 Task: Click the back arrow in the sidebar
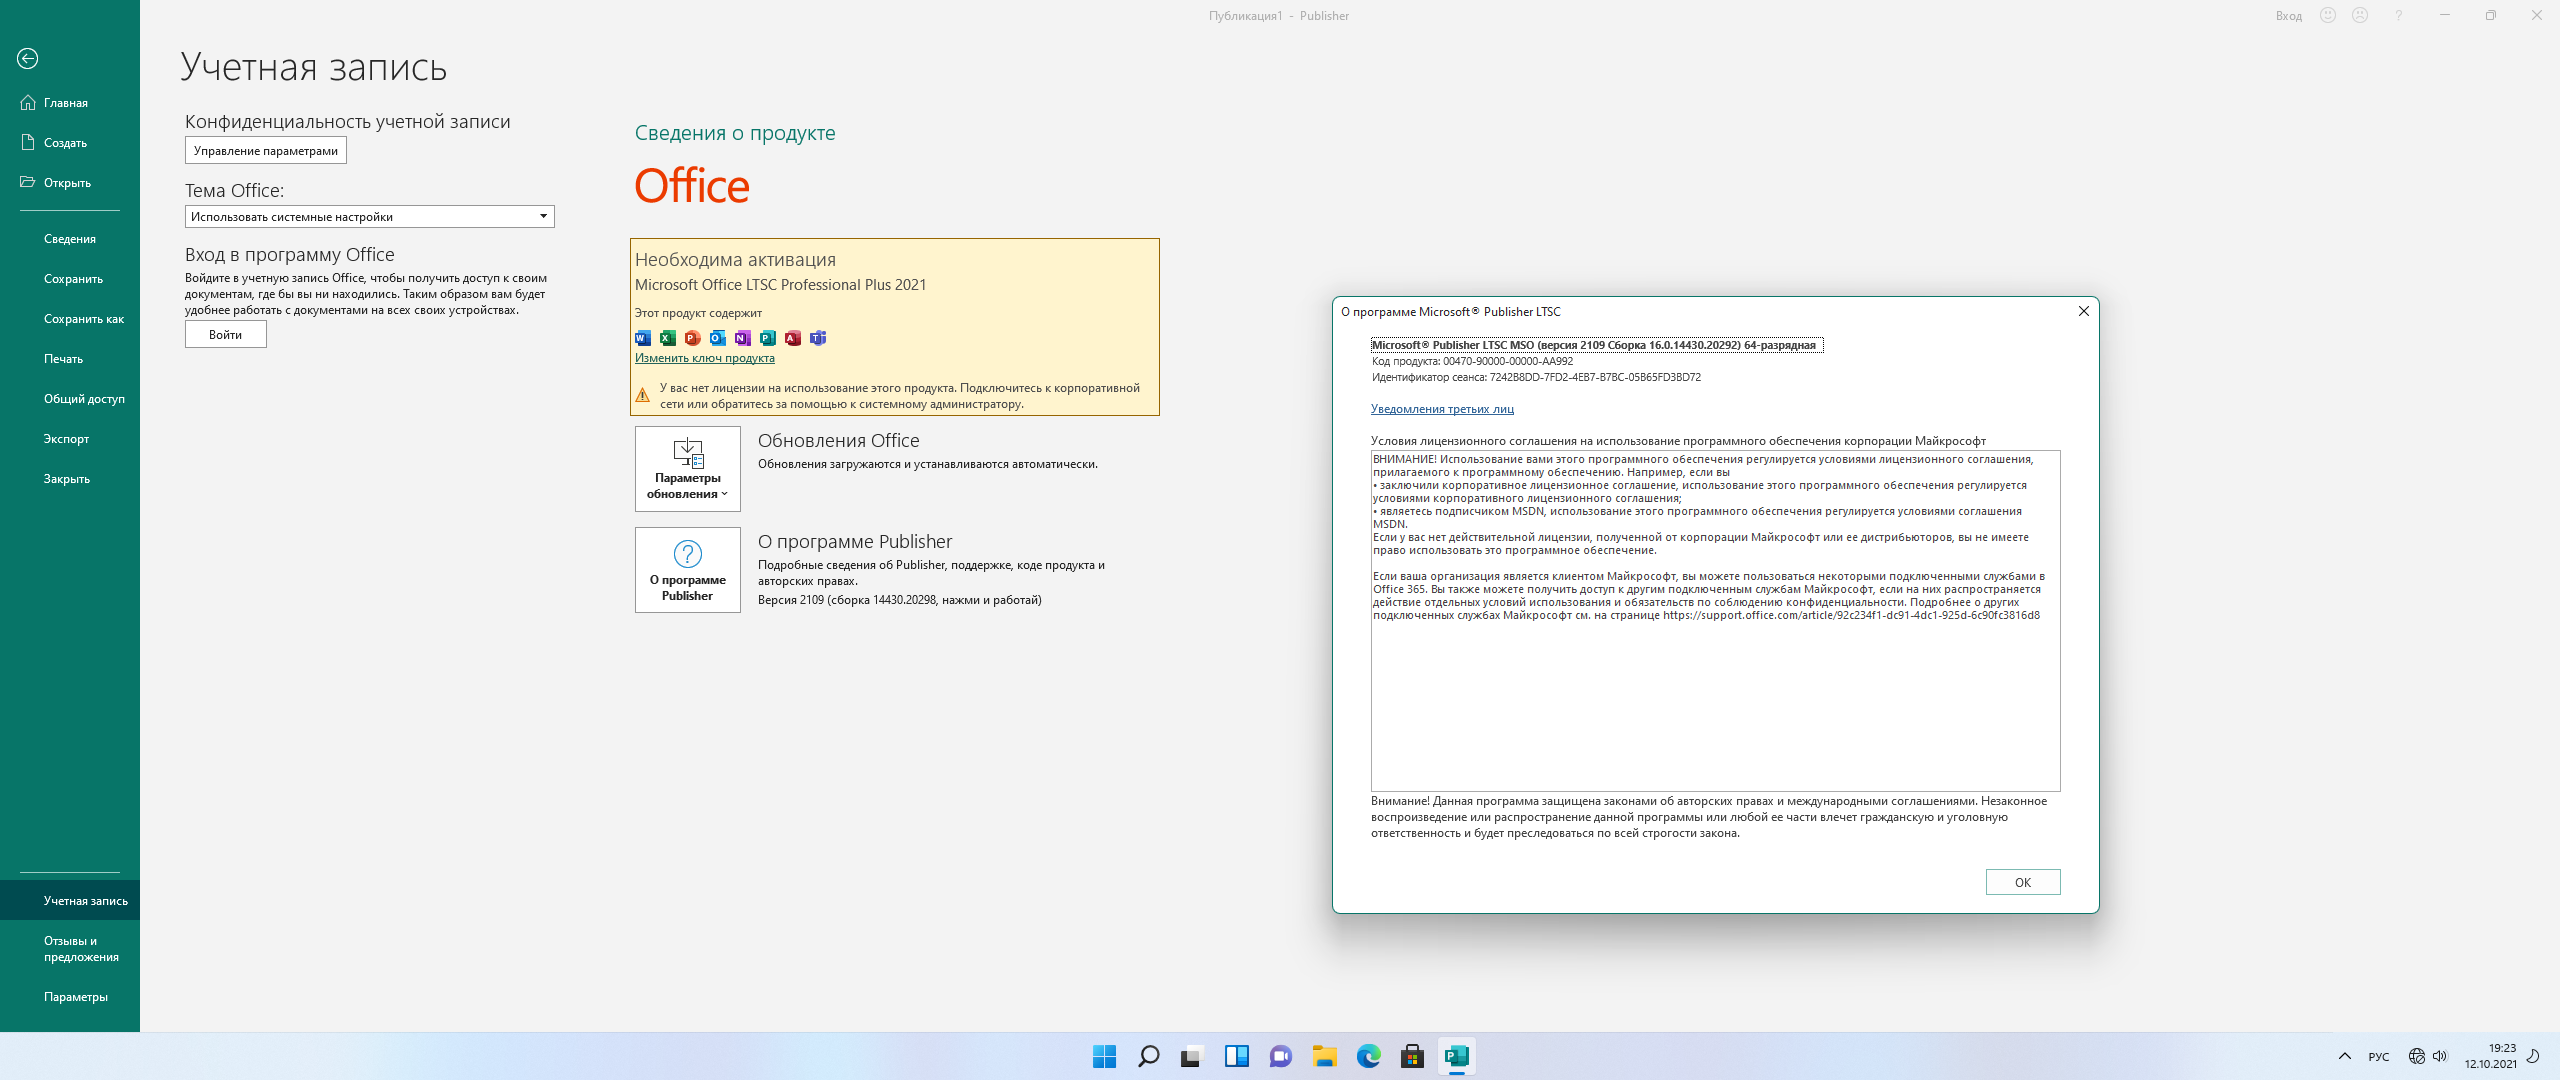28,59
